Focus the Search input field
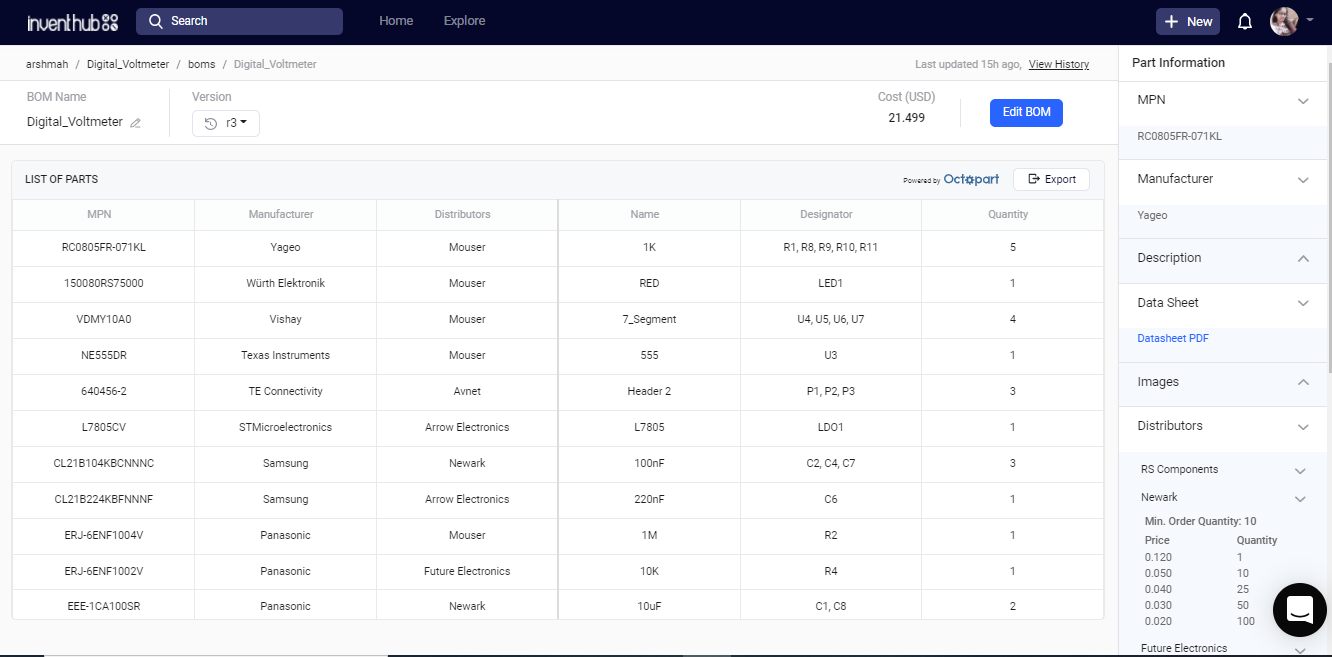The width and height of the screenshot is (1332, 657). pos(239,21)
